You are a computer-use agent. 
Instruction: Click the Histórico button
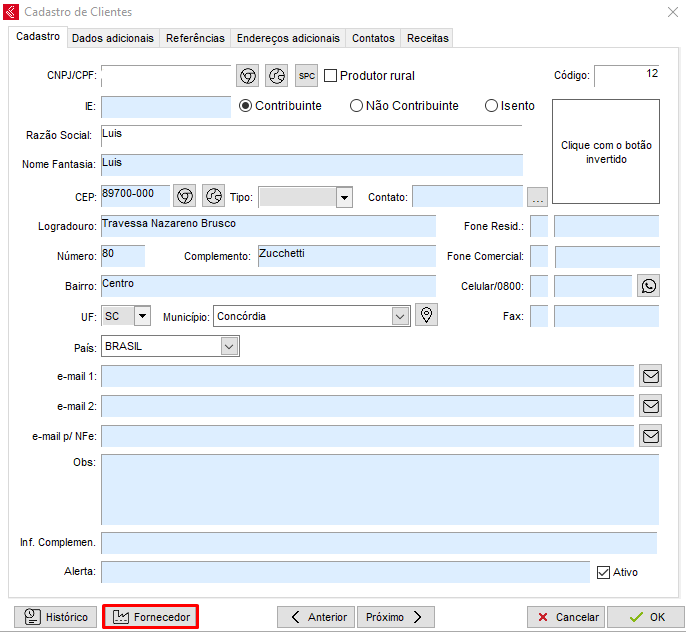tap(56, 617)
